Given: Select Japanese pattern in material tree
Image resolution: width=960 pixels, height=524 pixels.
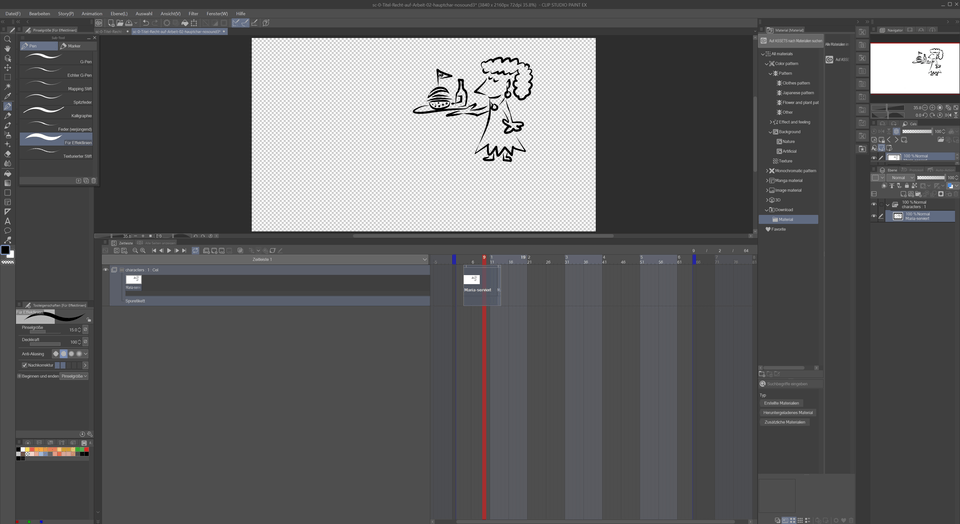Looking at the screenshot, I should click(x=798, y=93).
